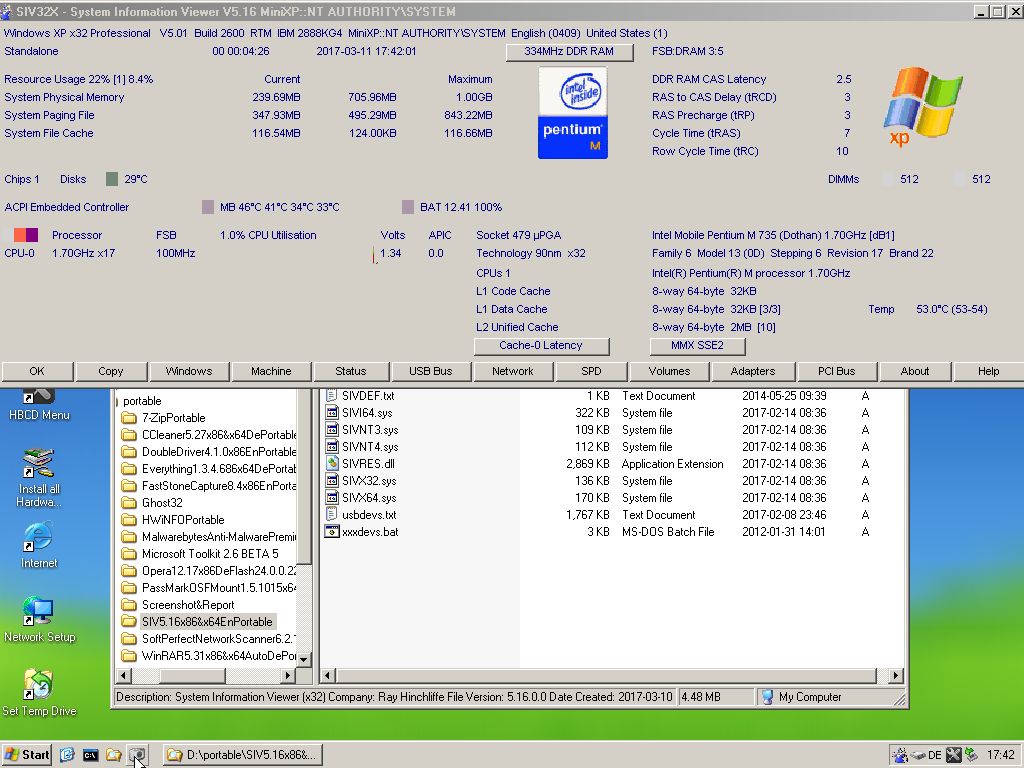Click the camera screenshot quick launch icon

[137, 755]
